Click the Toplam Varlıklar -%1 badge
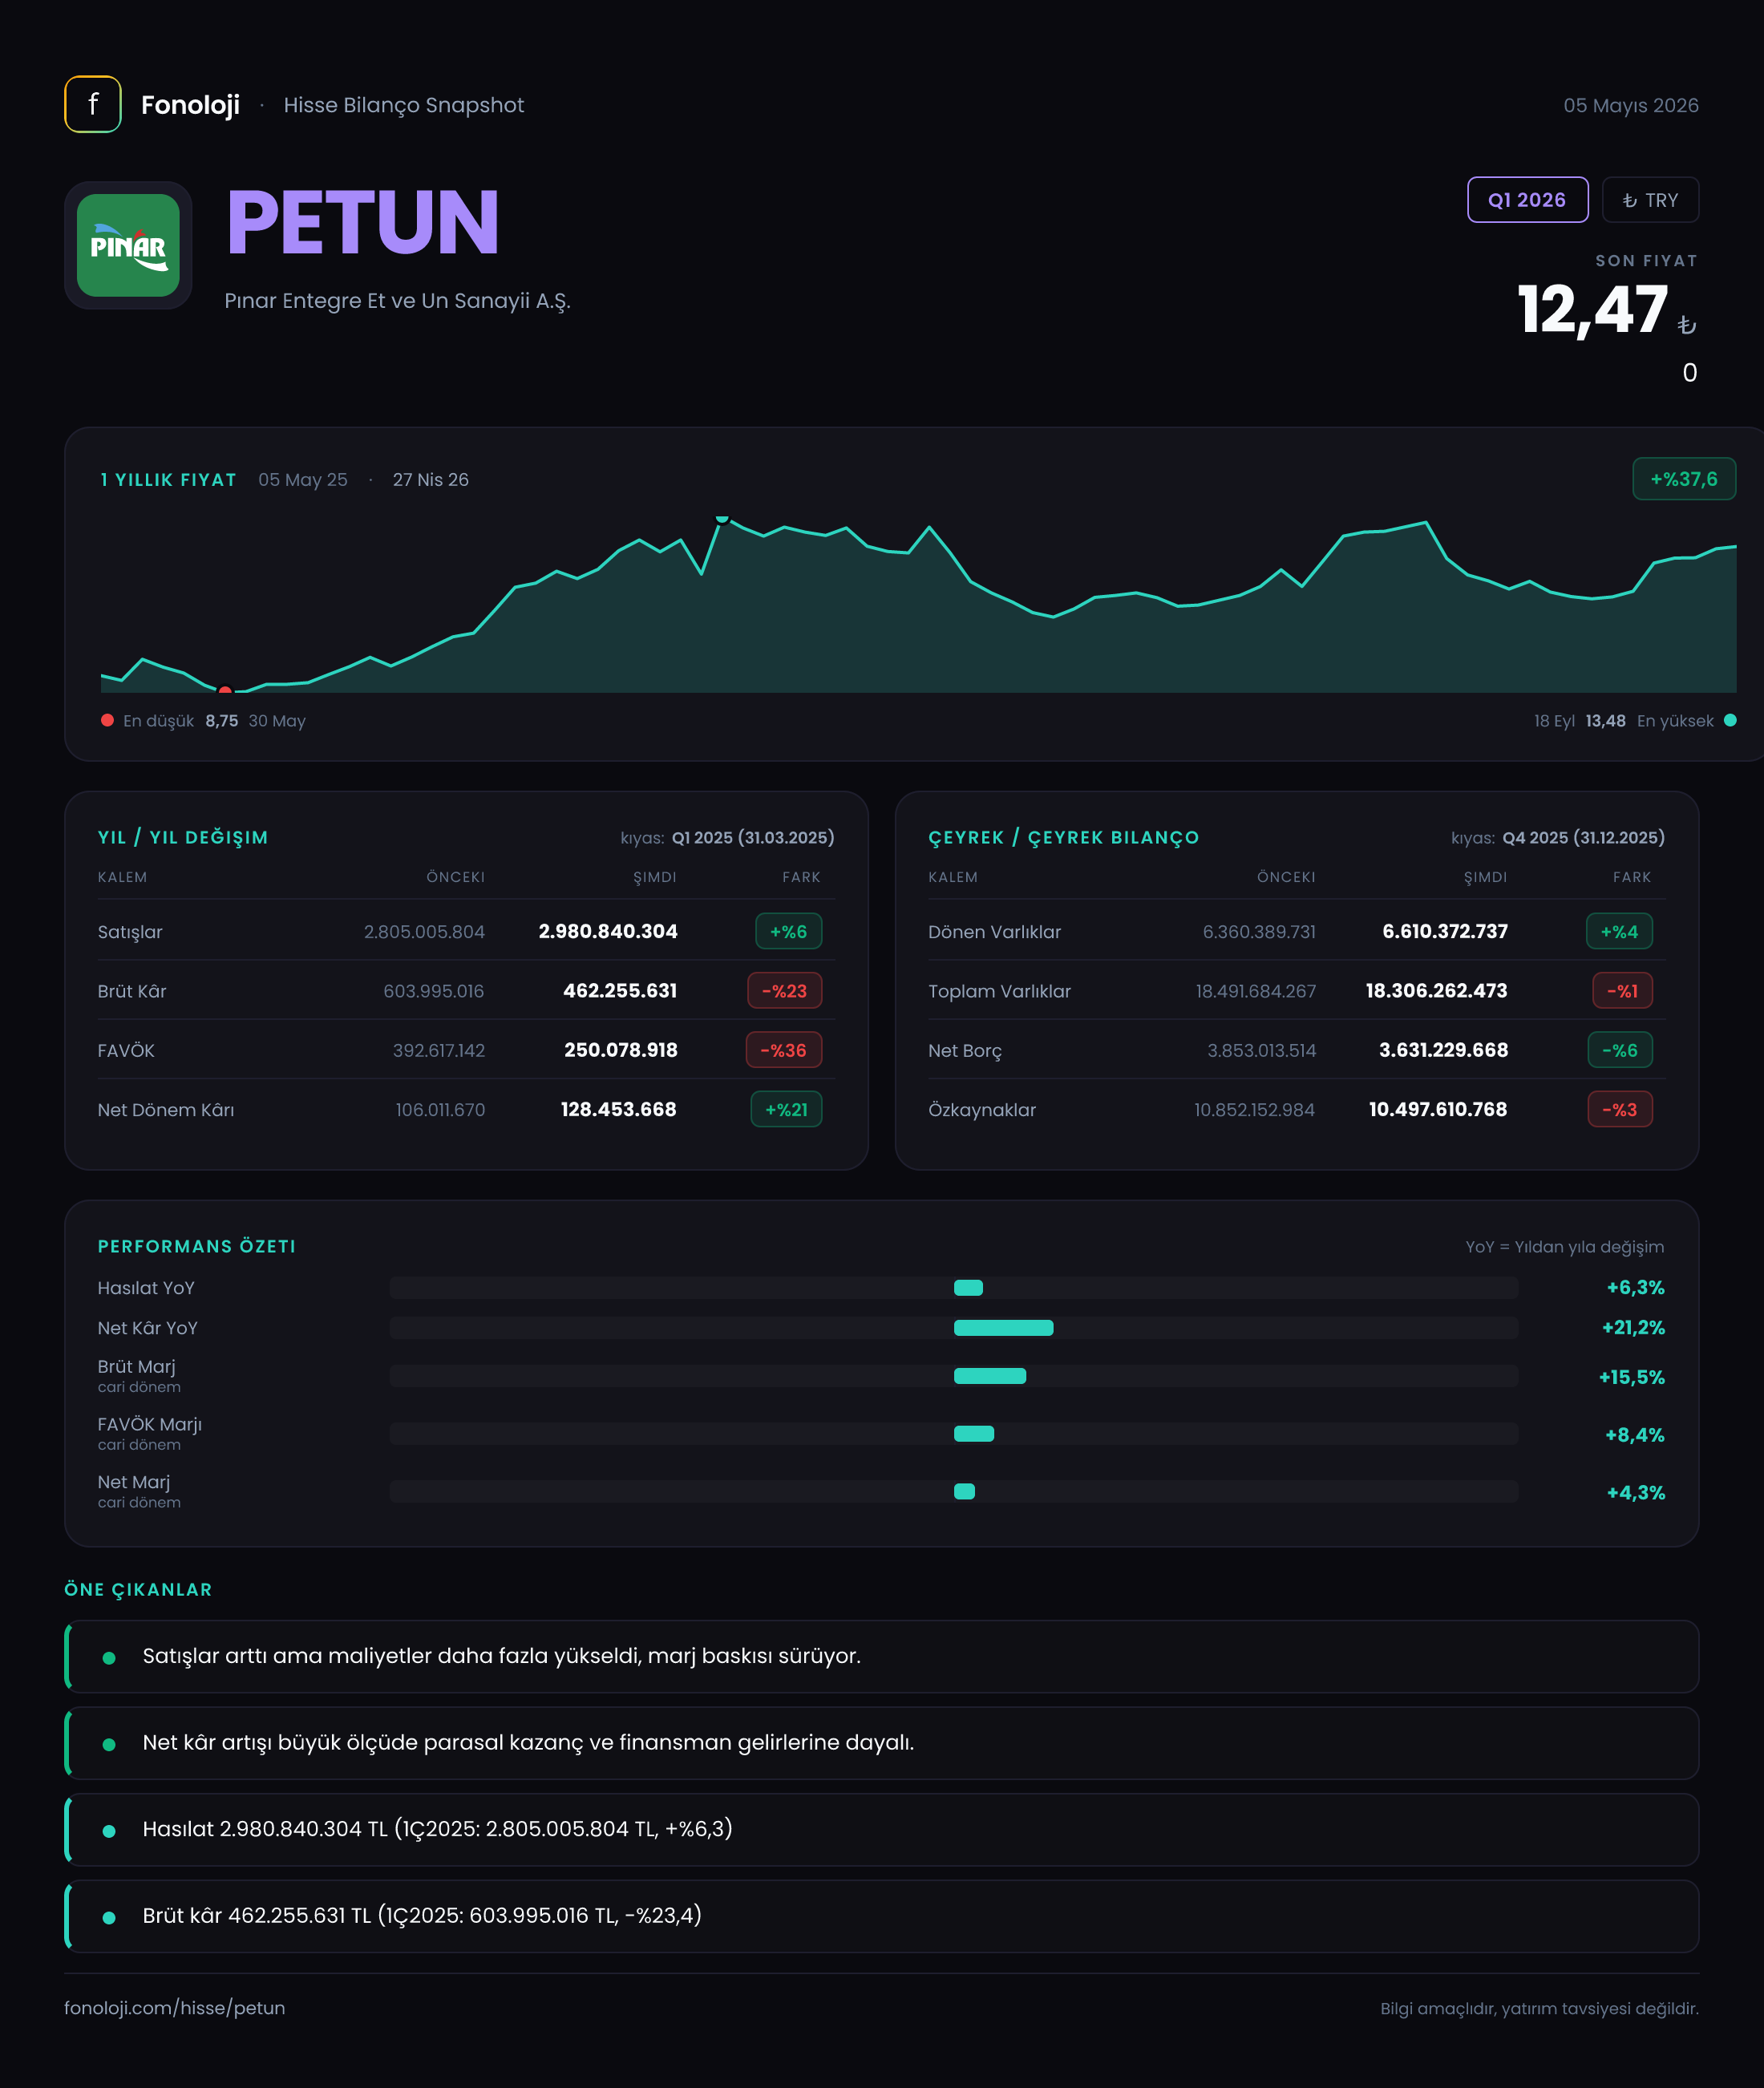 pos(1622,990)
